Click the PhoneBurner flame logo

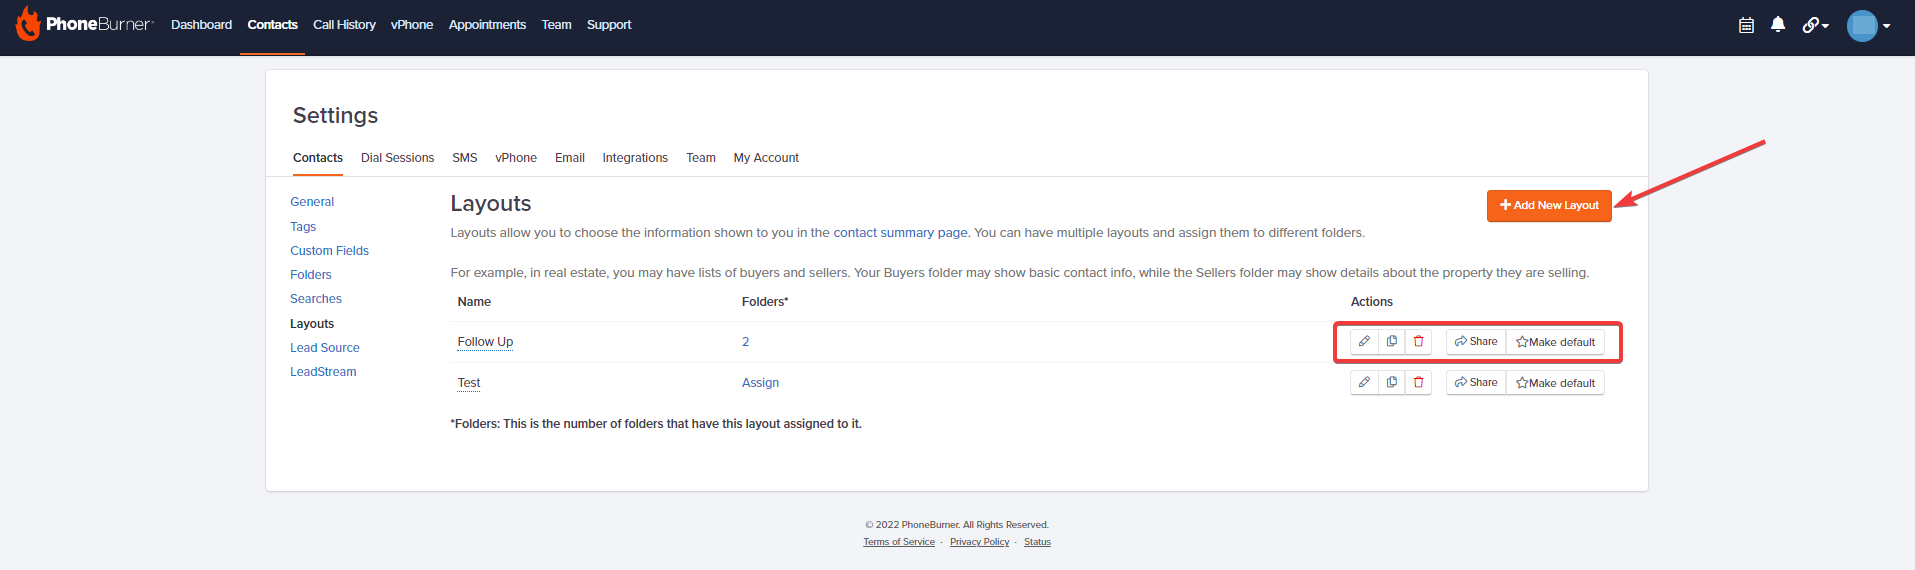[x=28, y=24]
